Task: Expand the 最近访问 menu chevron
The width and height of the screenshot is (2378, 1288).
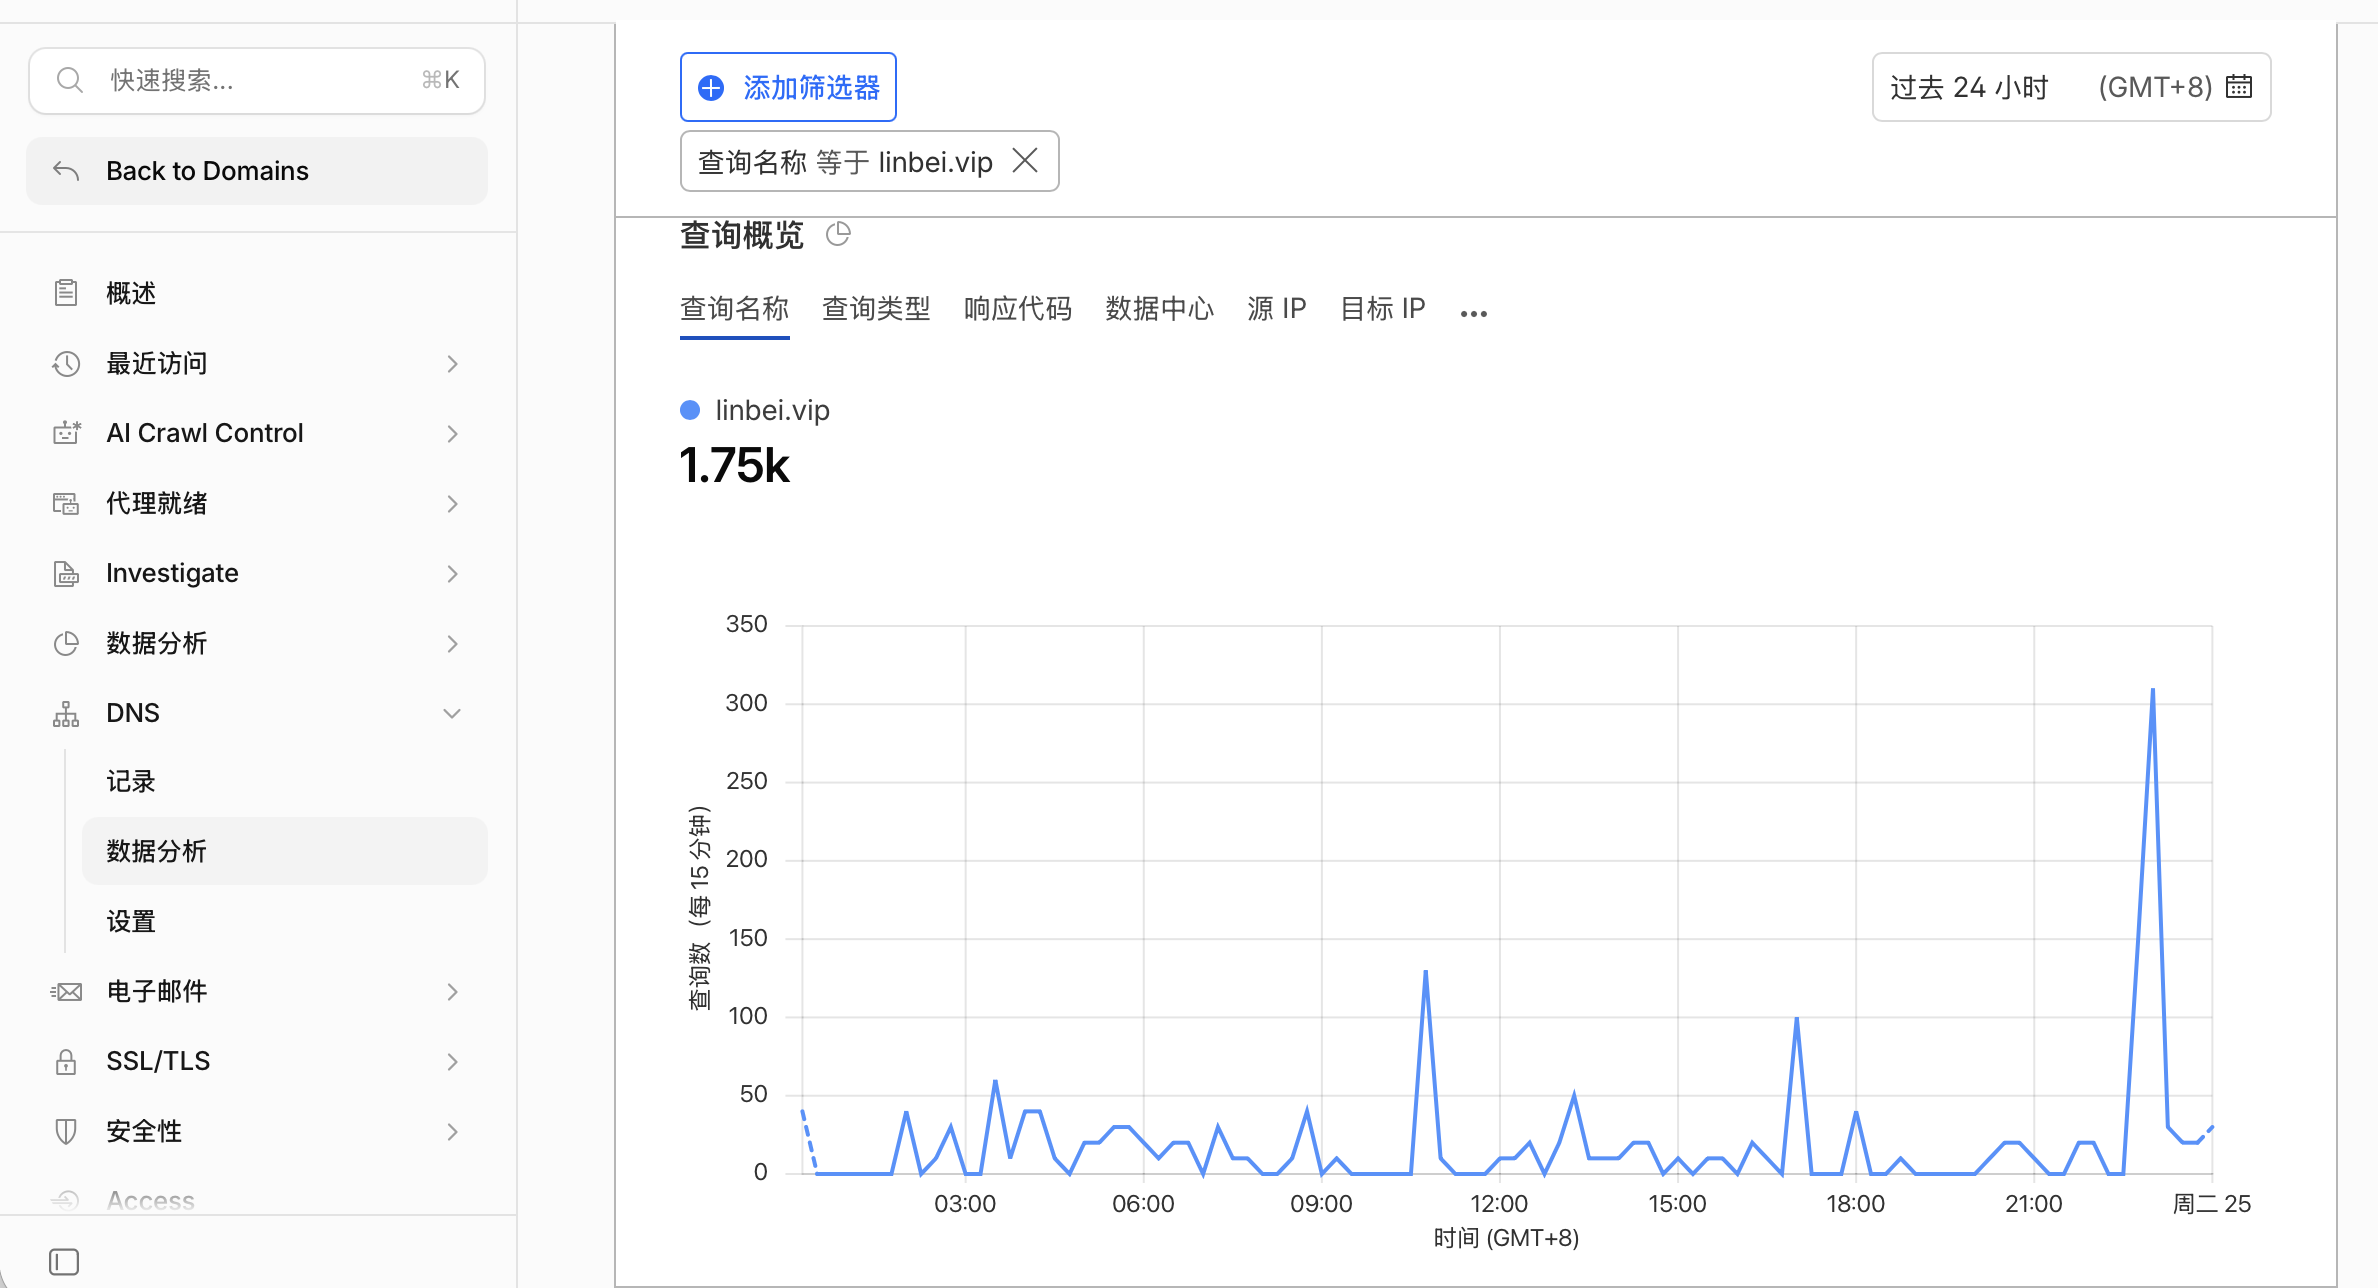Action: coord(452,363)
